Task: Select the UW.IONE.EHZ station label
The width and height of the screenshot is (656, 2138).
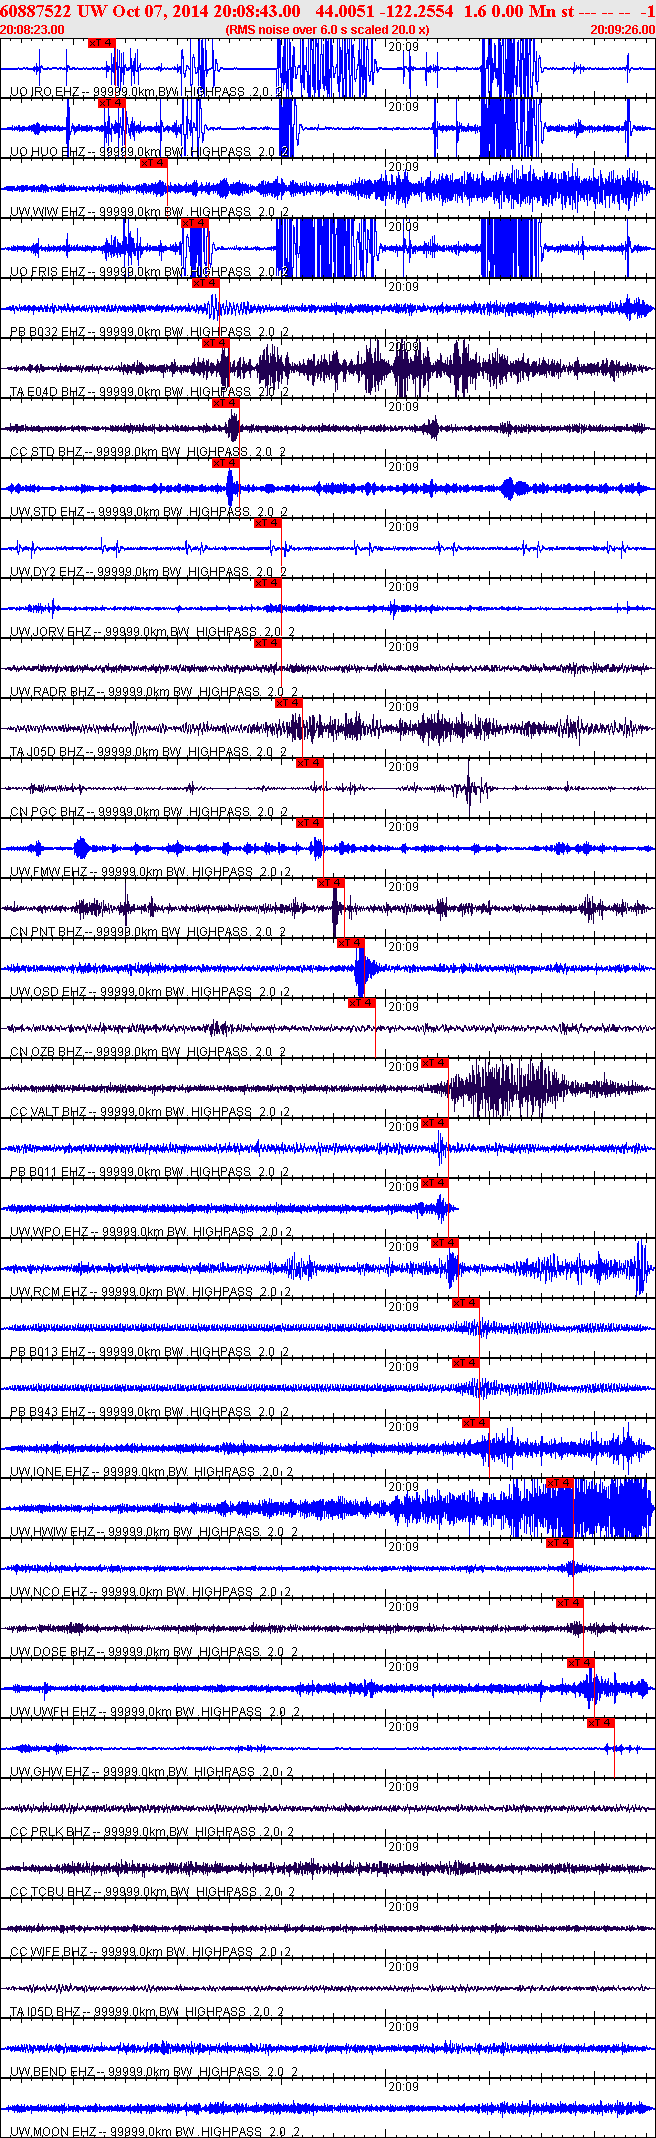Action: (152, 1472)
